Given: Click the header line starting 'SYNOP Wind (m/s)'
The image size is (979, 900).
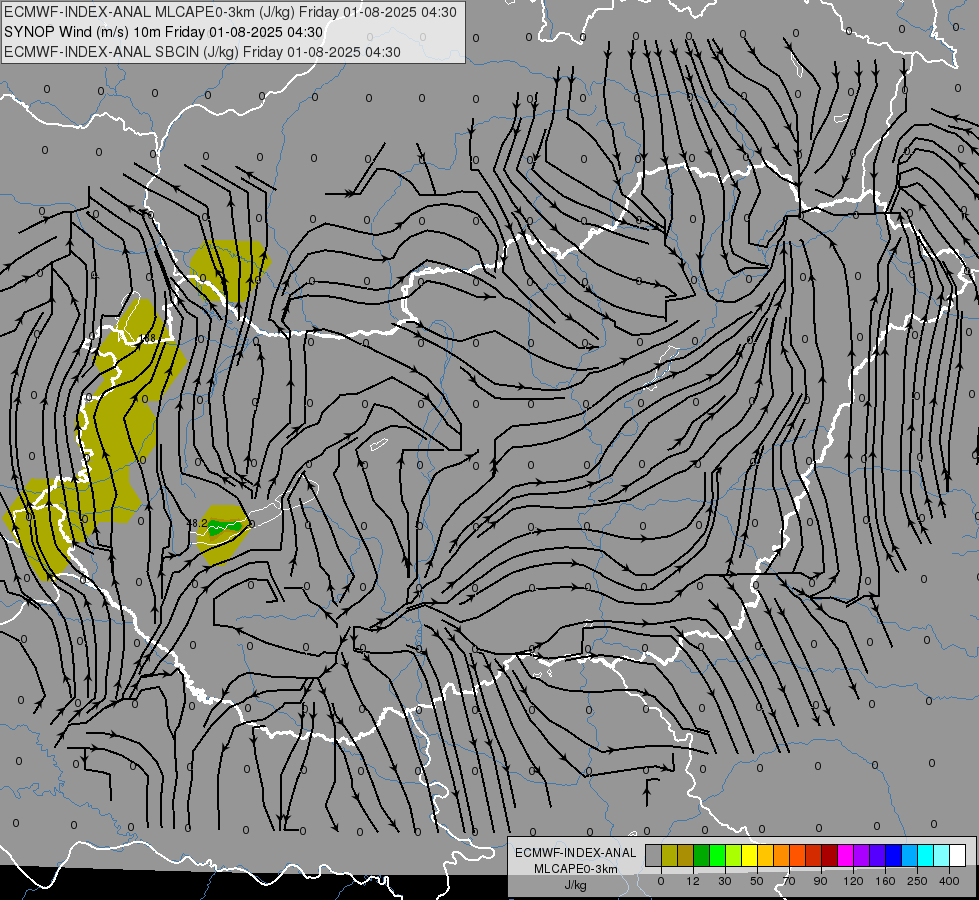Looking at the screenshot, I should (164, 32).
